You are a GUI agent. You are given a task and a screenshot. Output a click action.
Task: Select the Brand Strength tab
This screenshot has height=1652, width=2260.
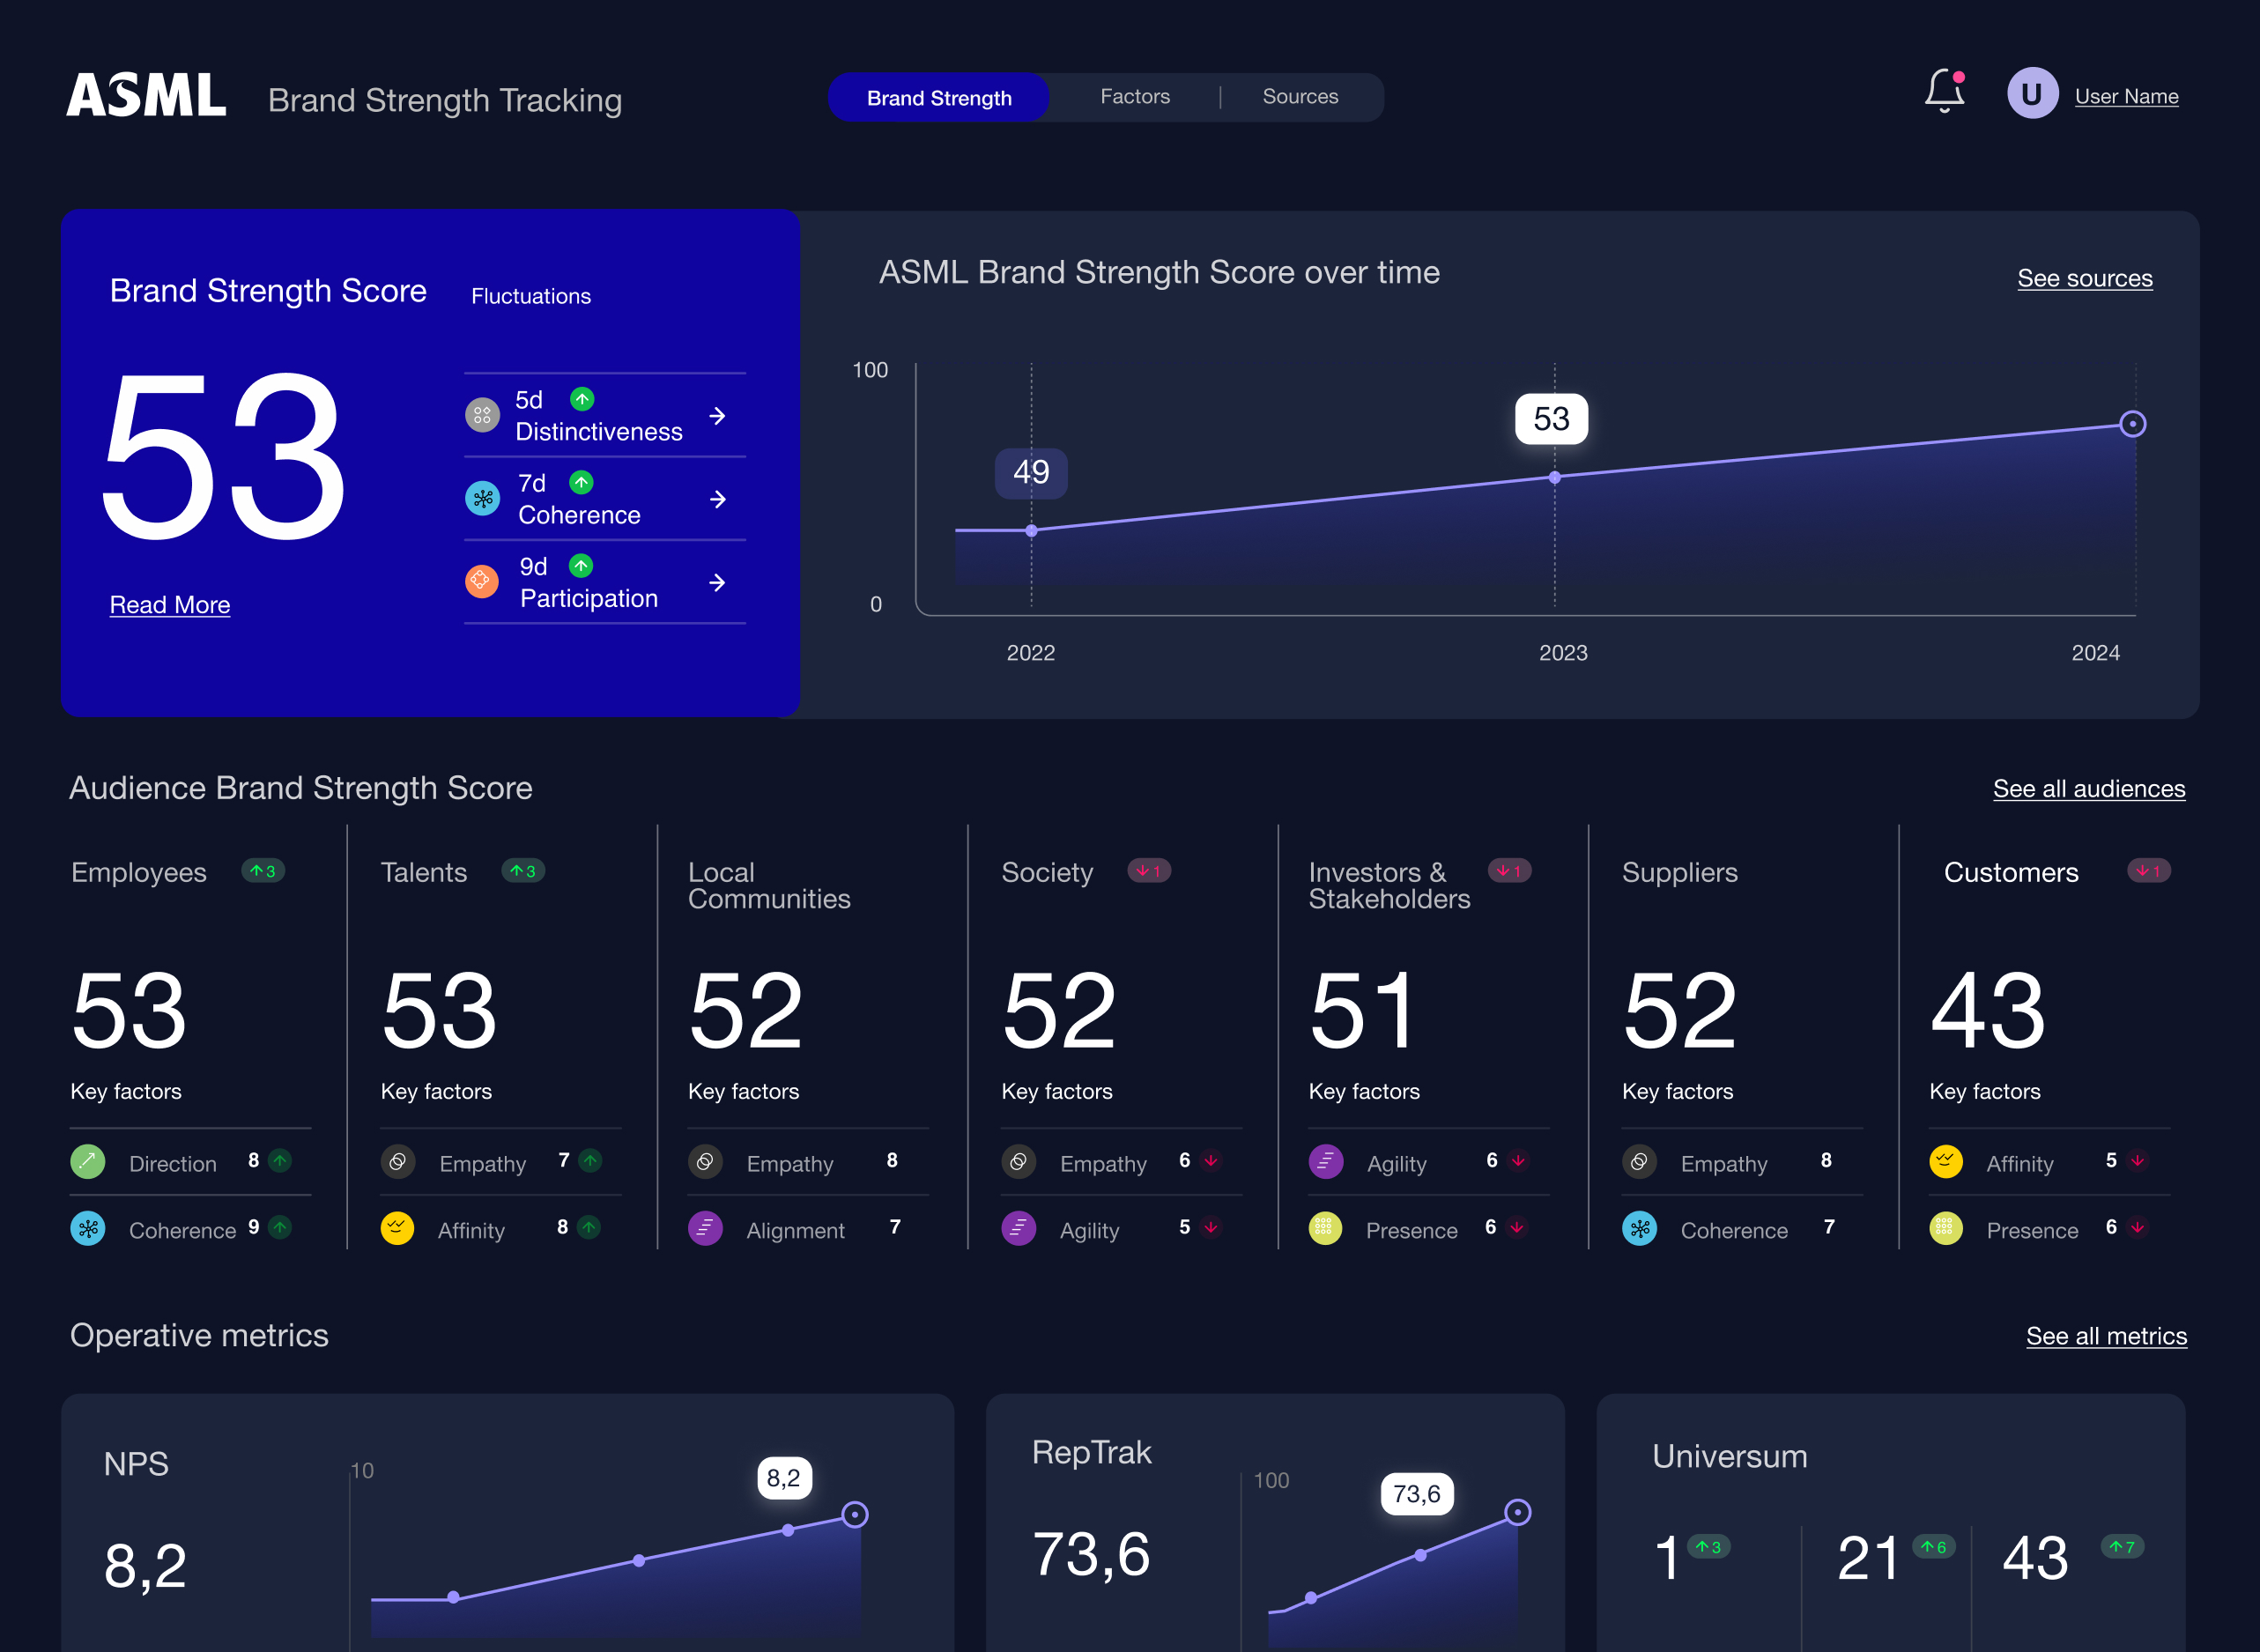point(938,98)
